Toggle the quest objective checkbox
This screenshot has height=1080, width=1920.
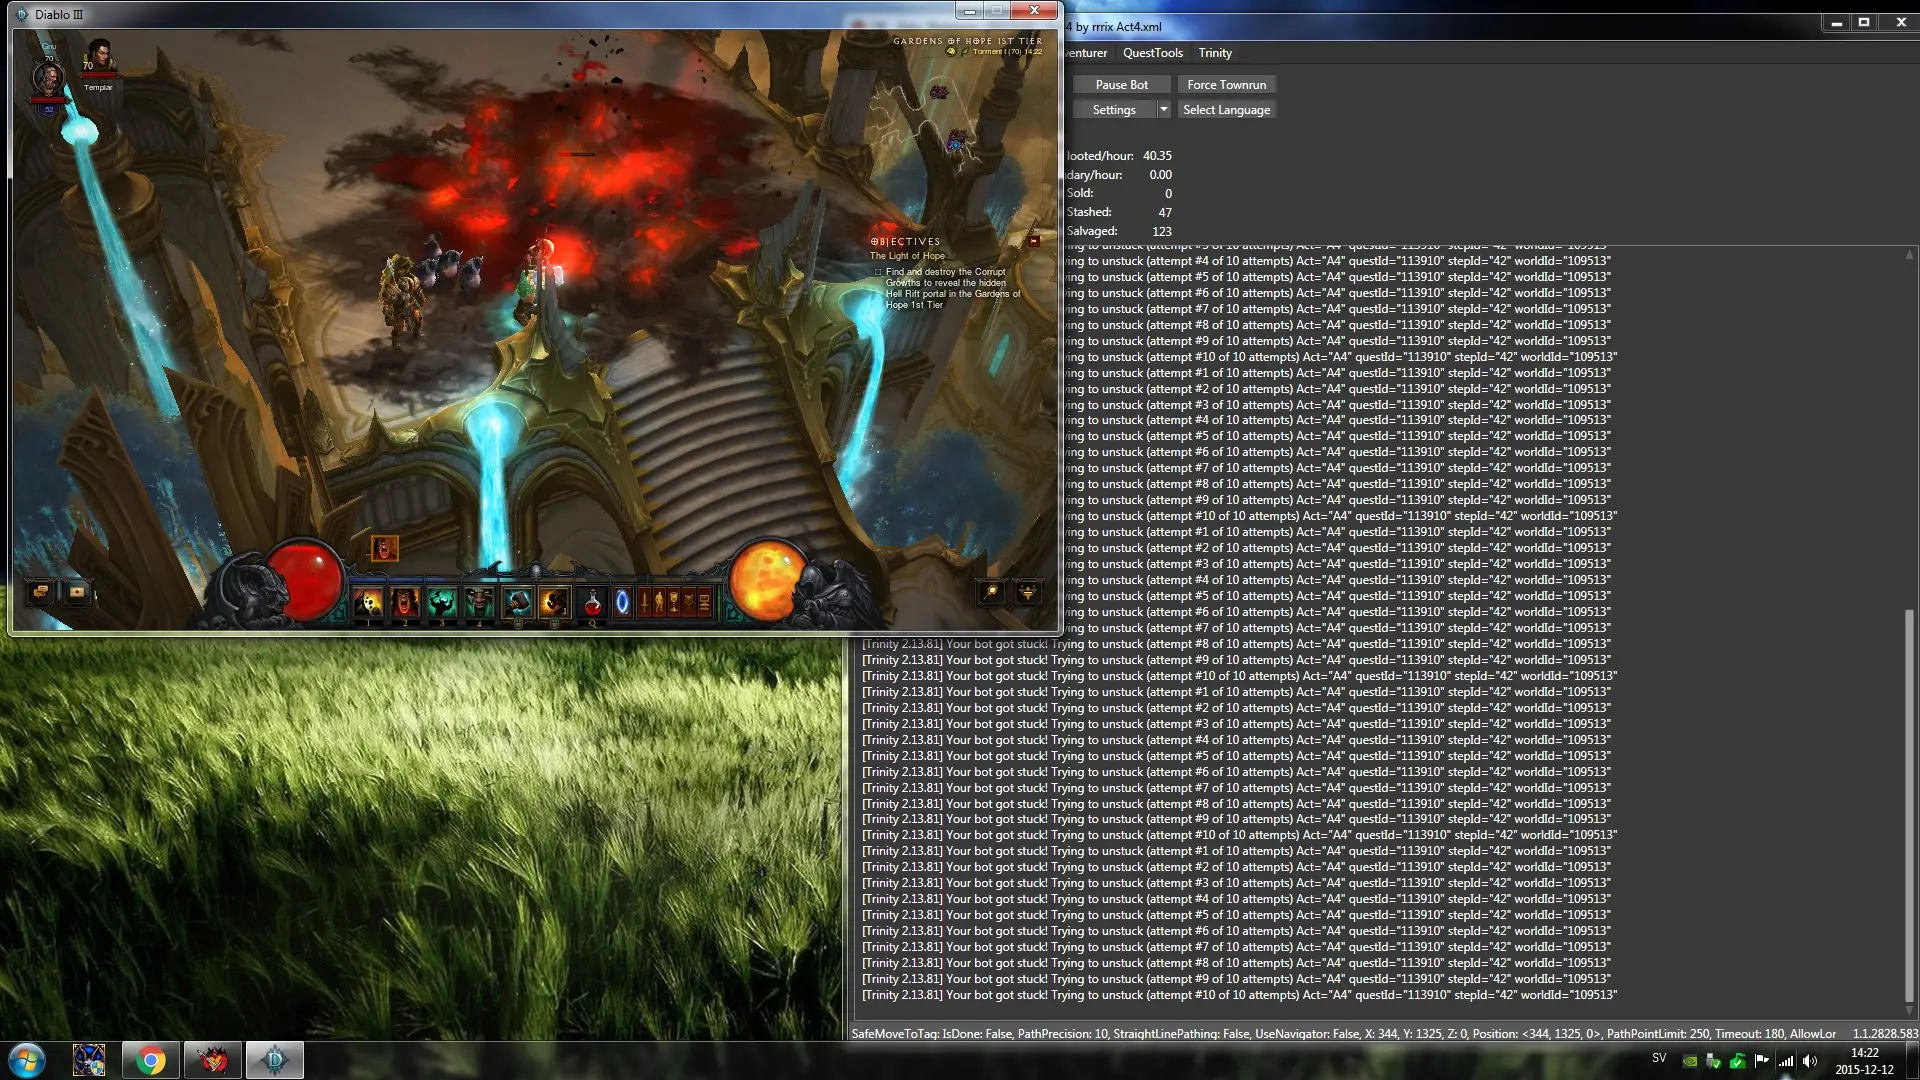pos(878,272)
